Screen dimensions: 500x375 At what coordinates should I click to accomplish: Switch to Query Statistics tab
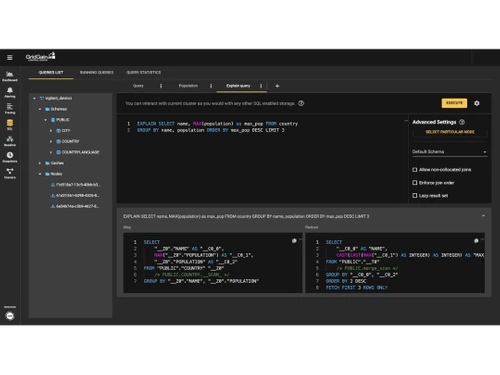(x=144, y=72)
